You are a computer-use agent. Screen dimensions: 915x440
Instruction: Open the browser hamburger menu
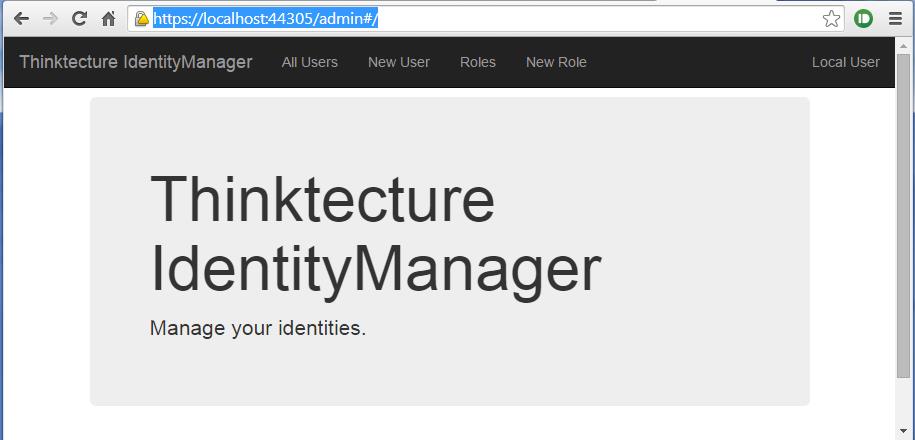tap(895, 19)
